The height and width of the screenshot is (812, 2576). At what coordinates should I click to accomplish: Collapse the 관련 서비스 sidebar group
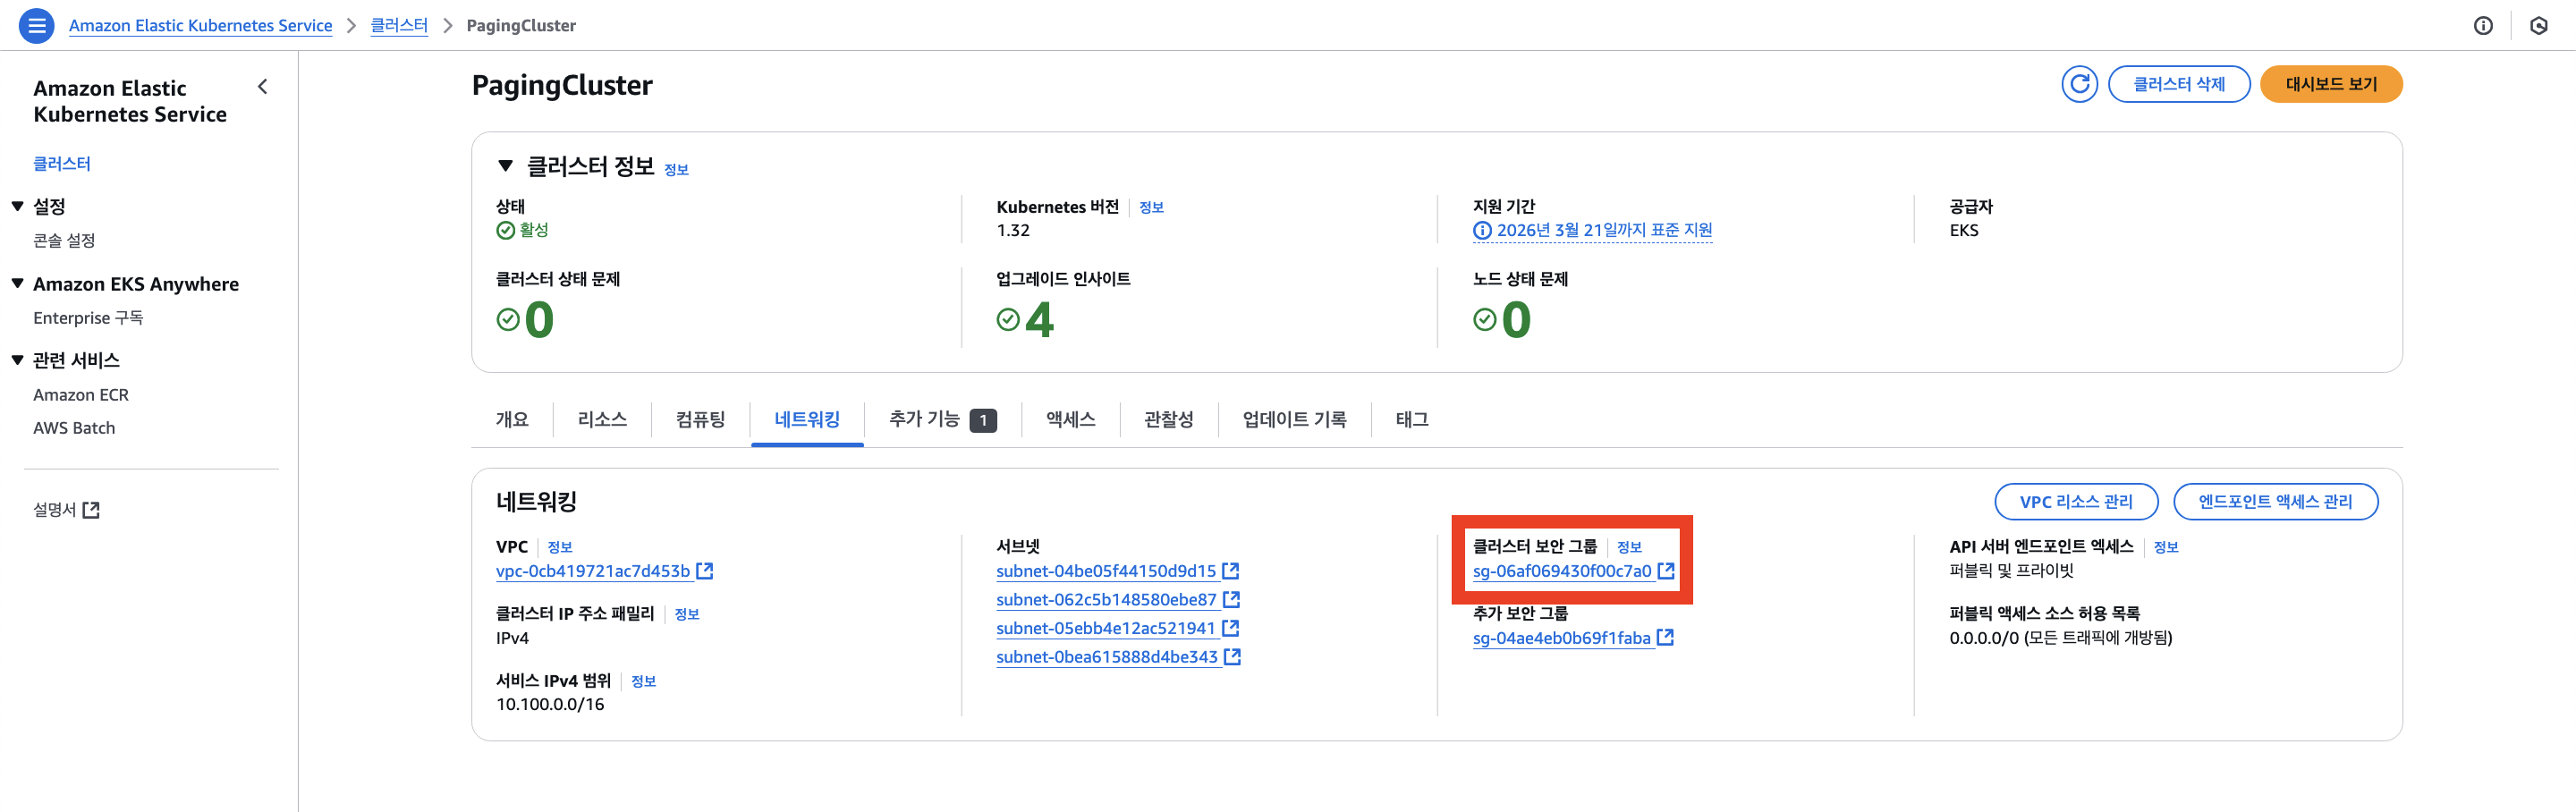click(17, 360)
